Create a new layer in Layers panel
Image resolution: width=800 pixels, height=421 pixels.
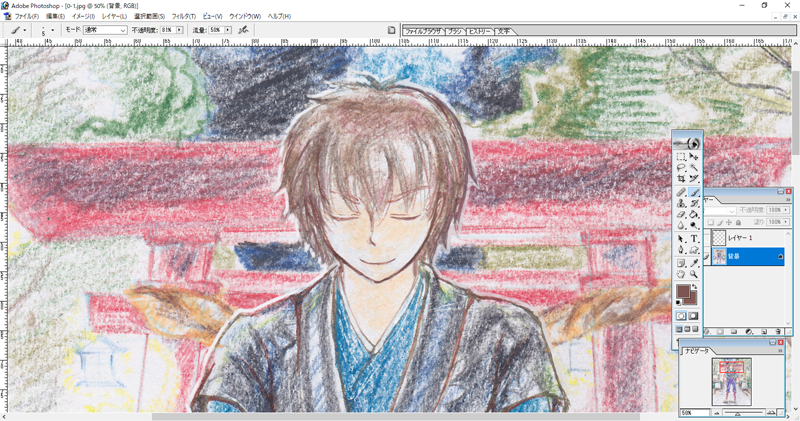click(x=764, y=332)
